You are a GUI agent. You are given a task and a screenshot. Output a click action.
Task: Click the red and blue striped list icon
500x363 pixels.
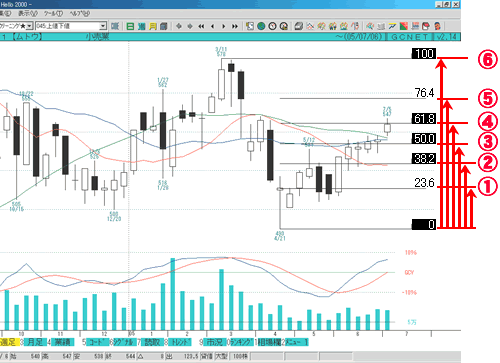(x=415, y=26)
